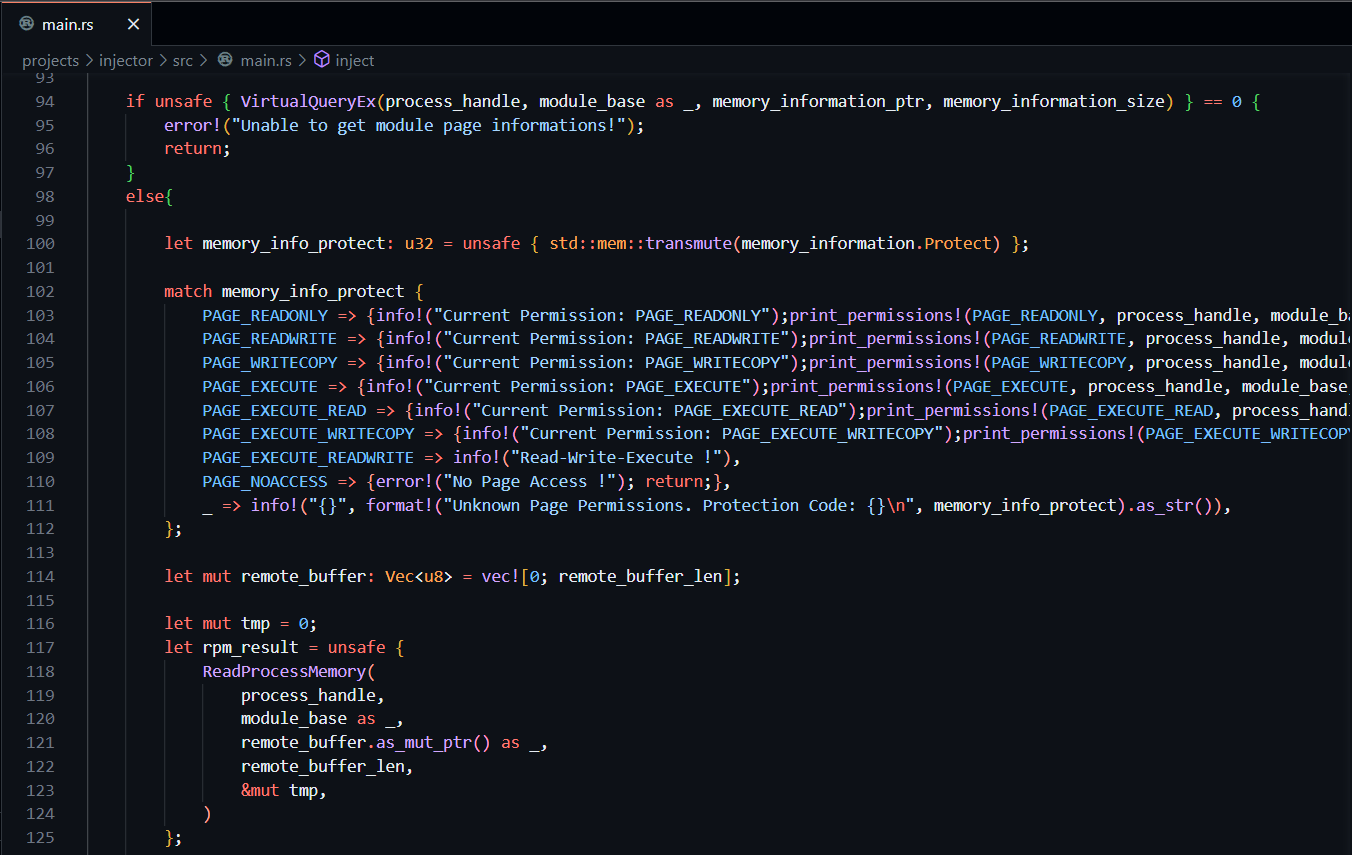Click the match keyword on line 102
1352x855 pixels.
[x=188, y=291]
